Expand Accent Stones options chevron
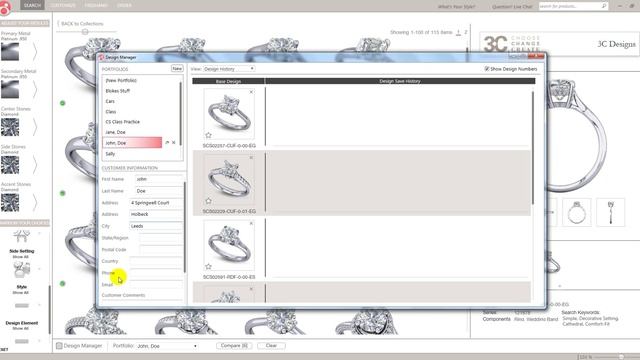Viewport: 640px width, 360px height. coord(34,202)
